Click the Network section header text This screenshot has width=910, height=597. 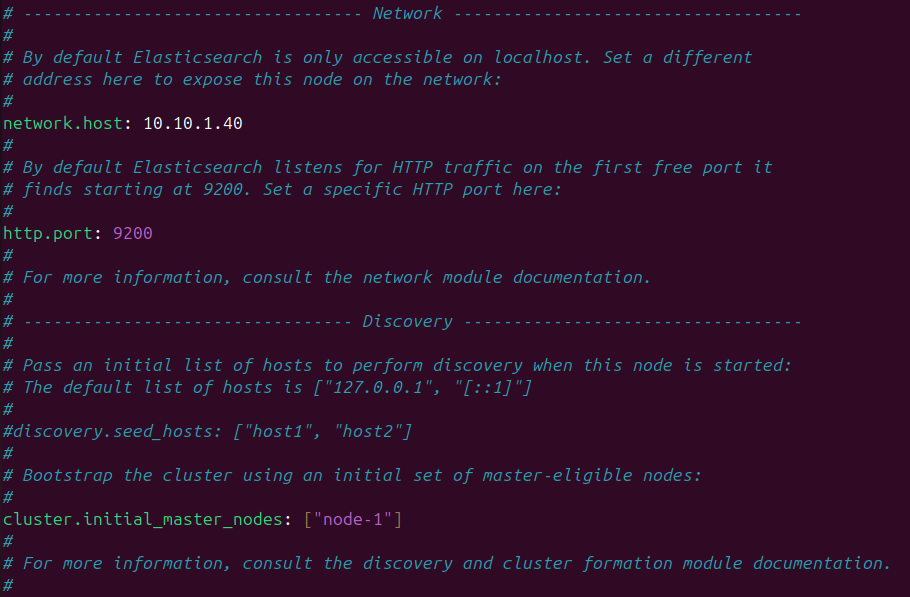click(x=407, y=13)
